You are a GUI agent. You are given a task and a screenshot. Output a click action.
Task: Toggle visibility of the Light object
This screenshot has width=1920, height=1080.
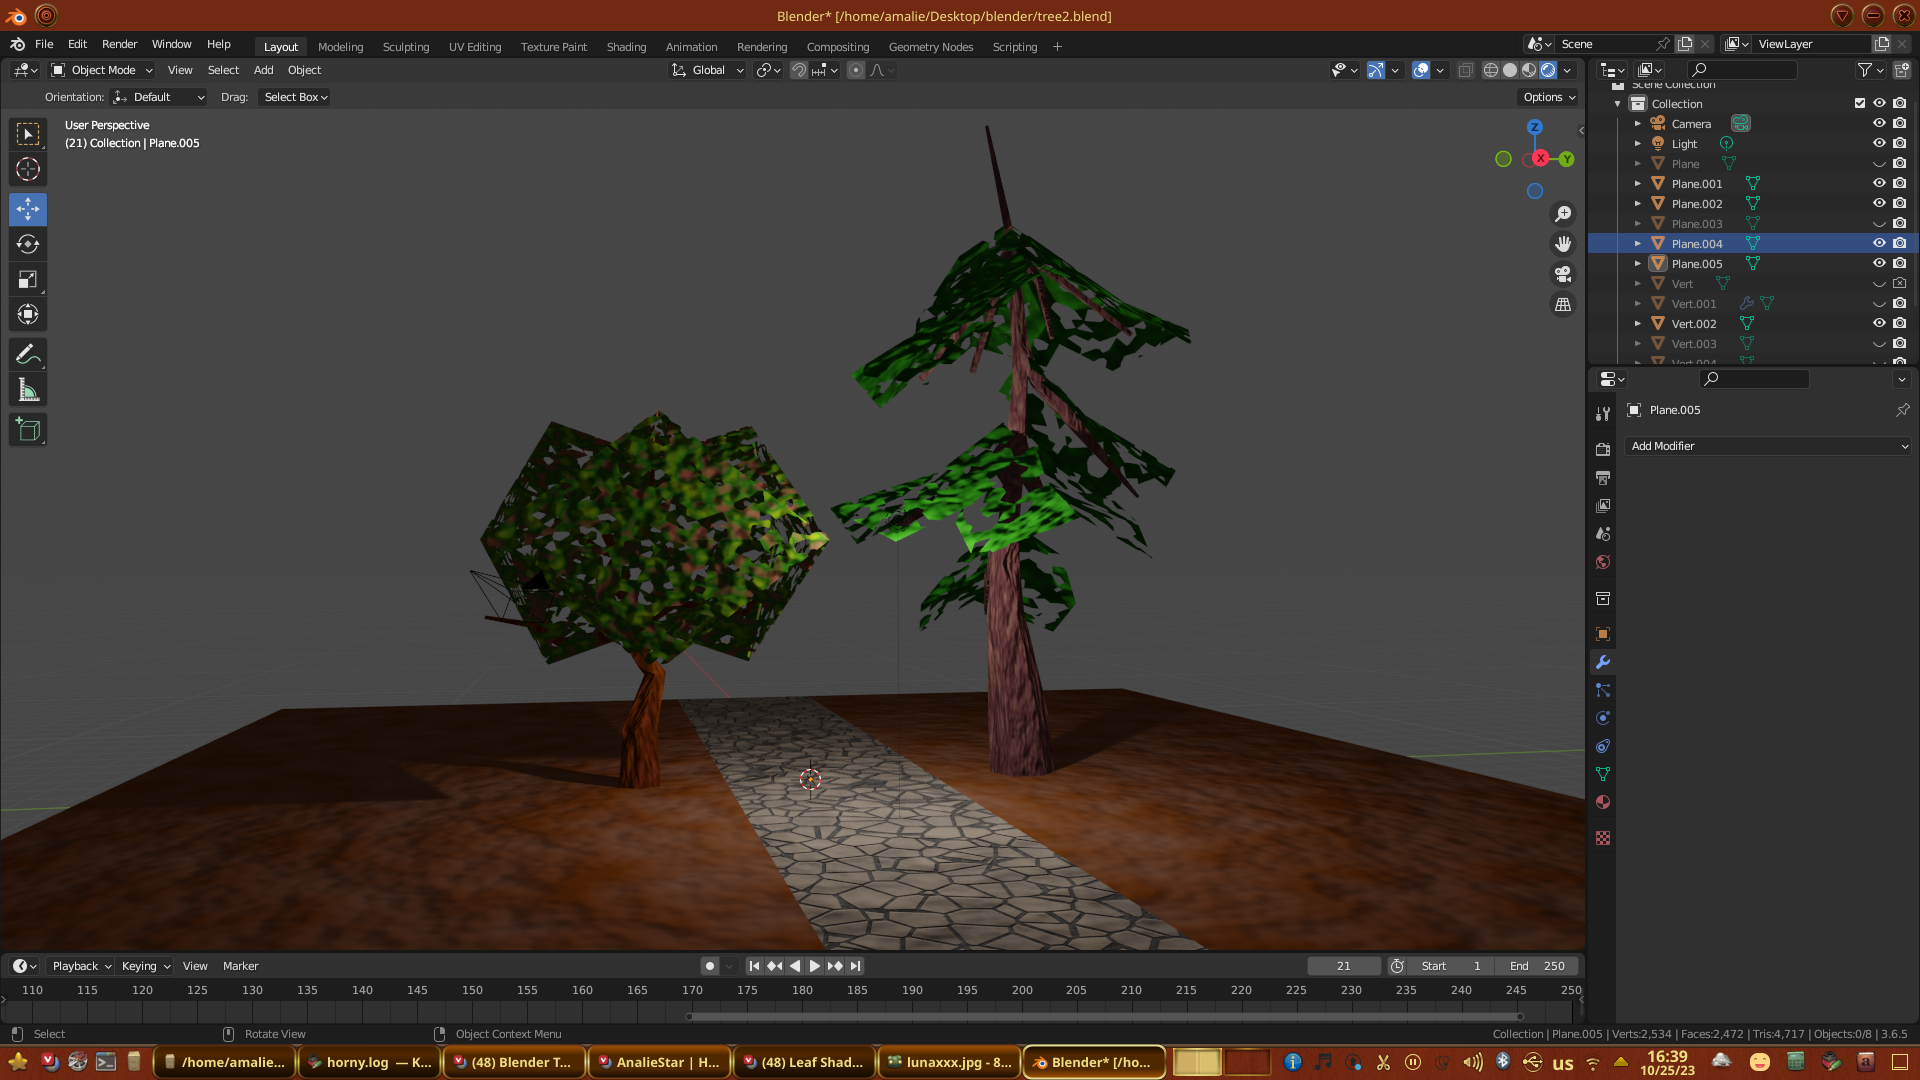(x=1879, y=143)
